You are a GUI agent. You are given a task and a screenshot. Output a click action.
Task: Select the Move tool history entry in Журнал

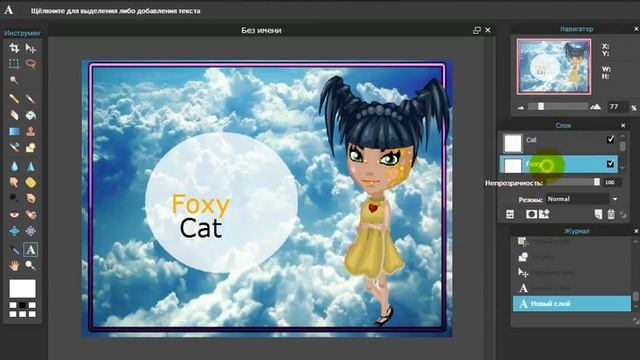click(571, 273)
